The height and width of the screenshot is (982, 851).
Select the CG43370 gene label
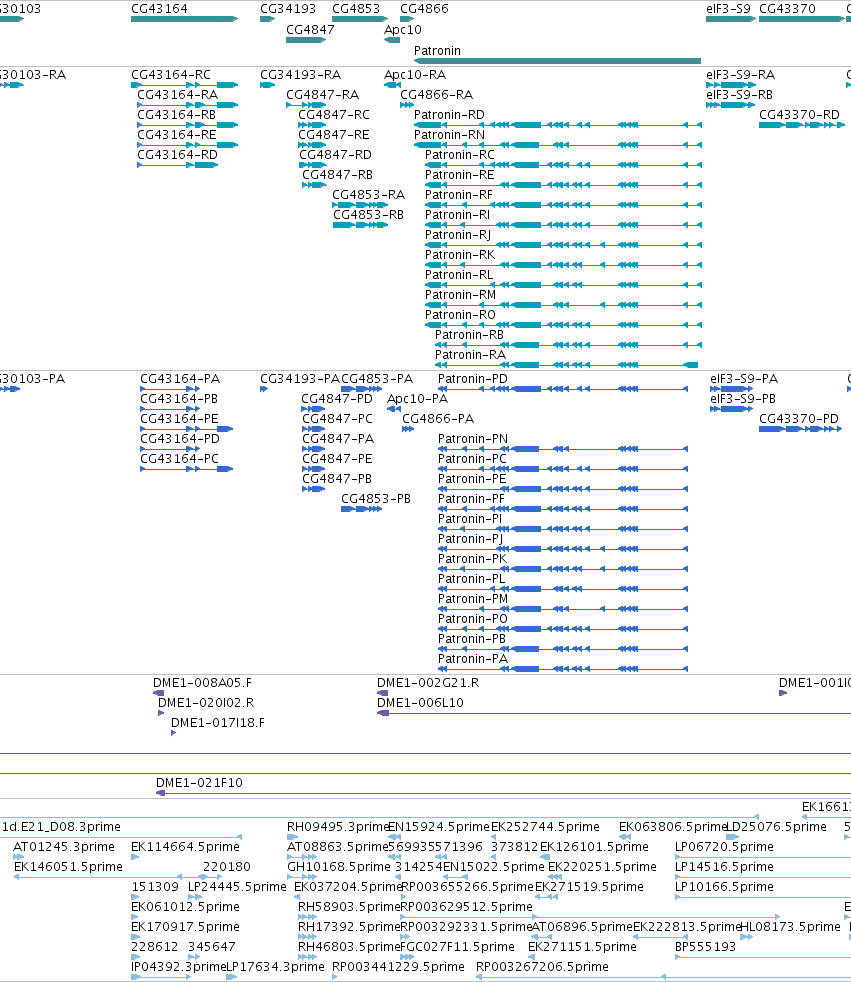coord(787,9)
